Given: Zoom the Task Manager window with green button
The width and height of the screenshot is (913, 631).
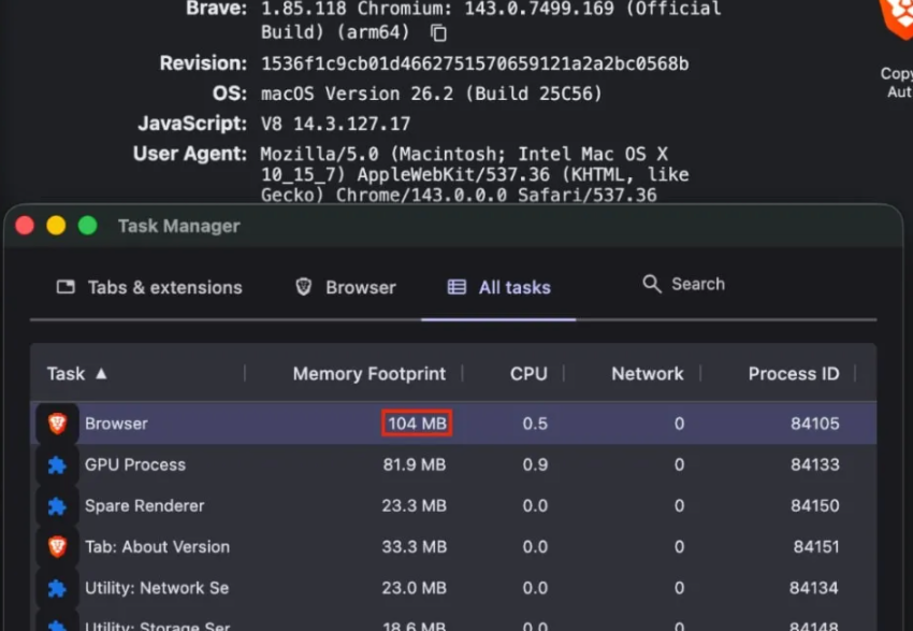Looking at the screenshot, I should [x=87, y=226].
